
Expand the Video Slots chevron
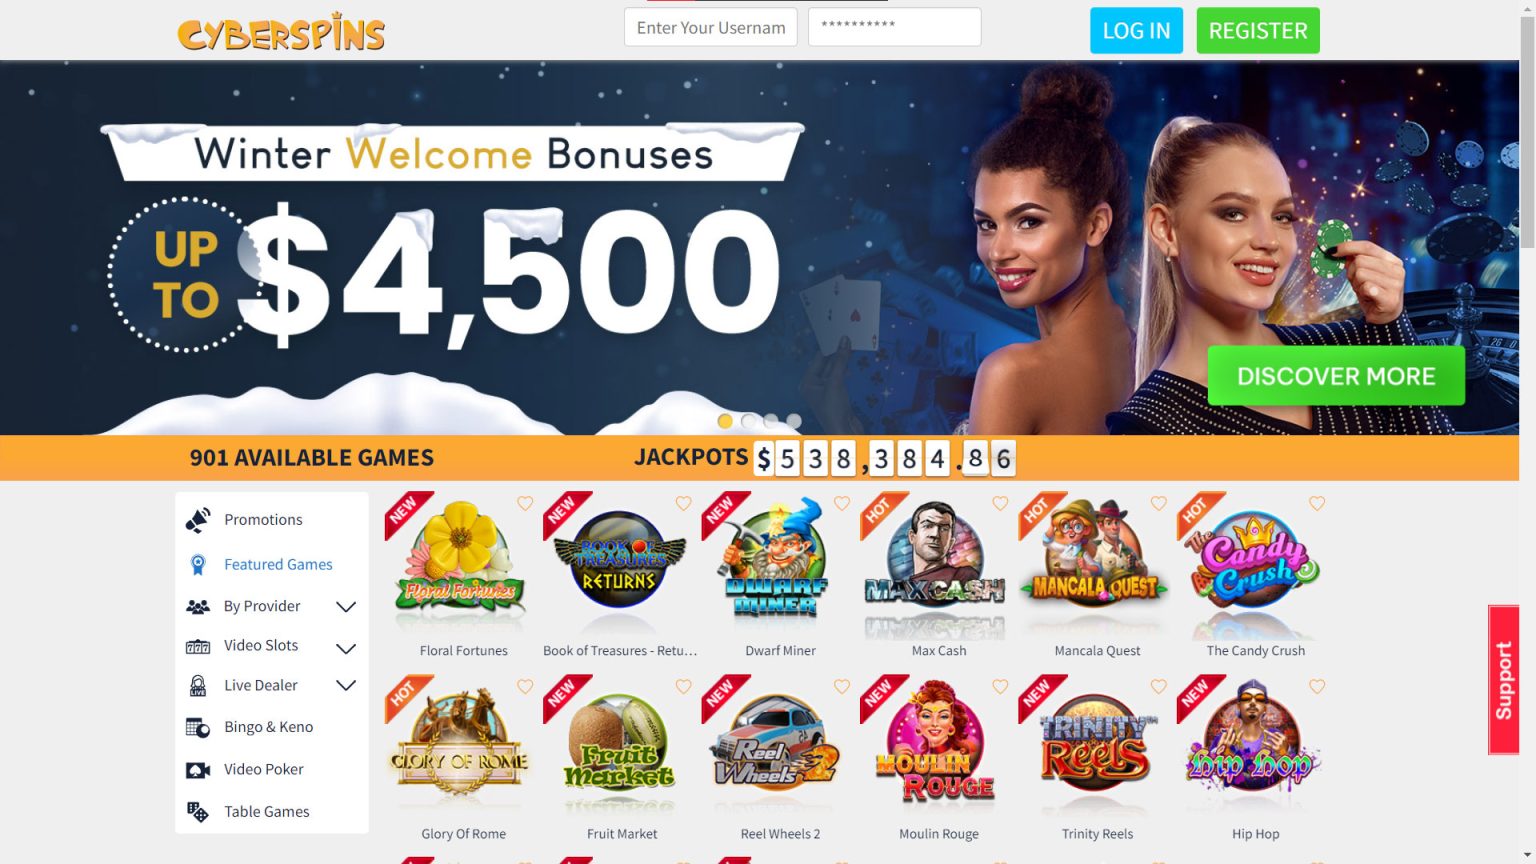(346, 648)
